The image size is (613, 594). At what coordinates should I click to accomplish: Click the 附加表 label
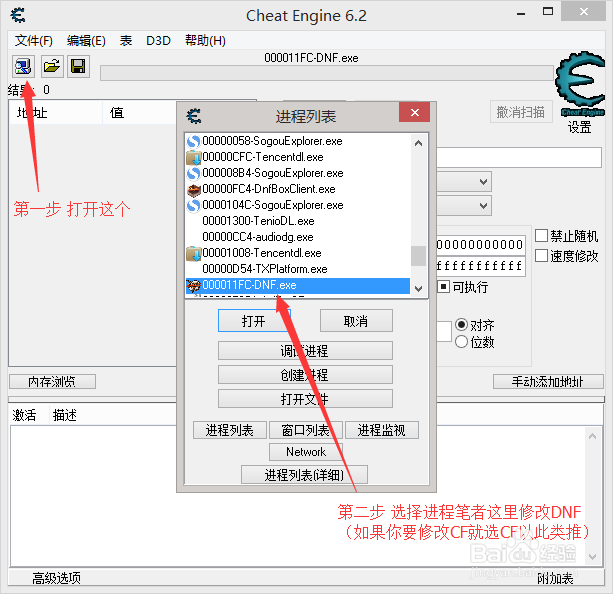pyautogui.click(x=555, y=578)
